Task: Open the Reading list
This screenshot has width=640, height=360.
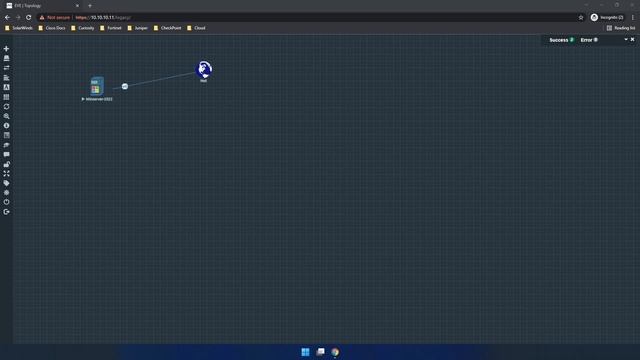Action: [621, 28]
